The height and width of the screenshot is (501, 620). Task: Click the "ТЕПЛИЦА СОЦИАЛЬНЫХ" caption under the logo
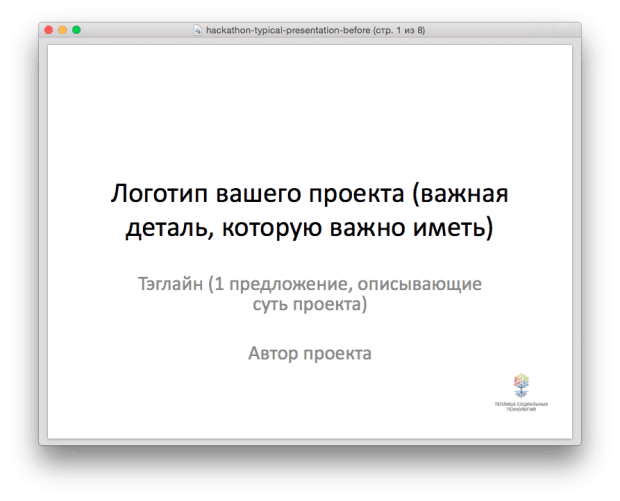point(521,404)
